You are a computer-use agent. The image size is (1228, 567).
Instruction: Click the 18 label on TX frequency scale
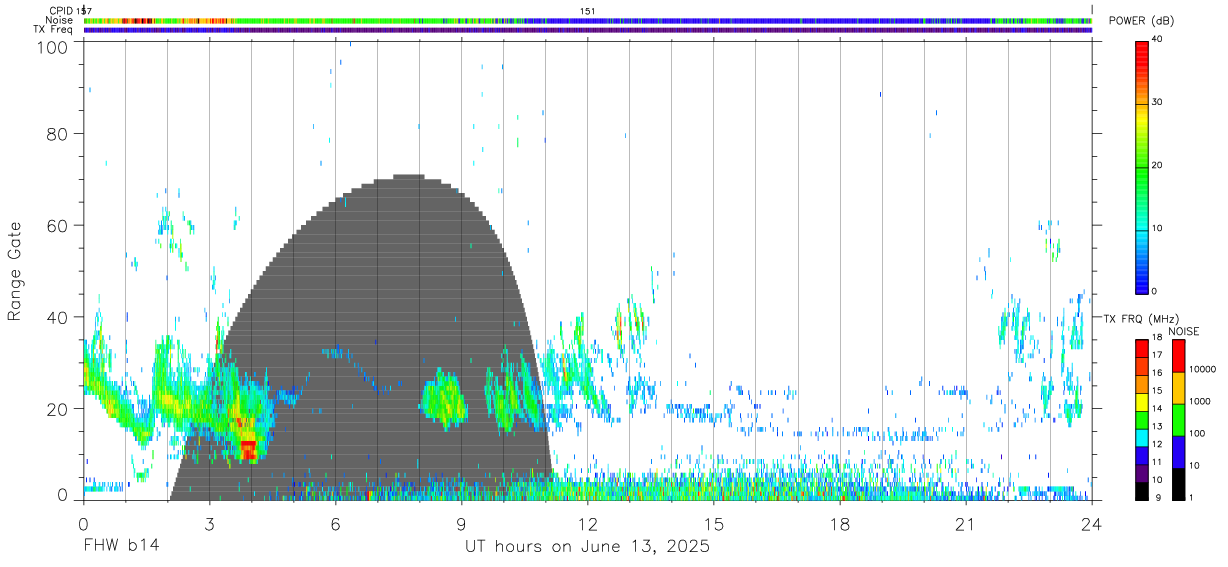[x=1156, y=339]
